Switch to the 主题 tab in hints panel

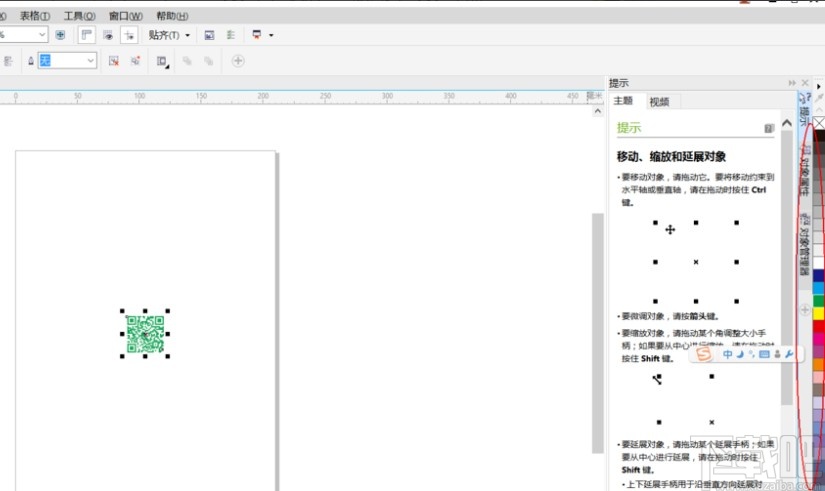pyautogui.click(x=623, y=101)
